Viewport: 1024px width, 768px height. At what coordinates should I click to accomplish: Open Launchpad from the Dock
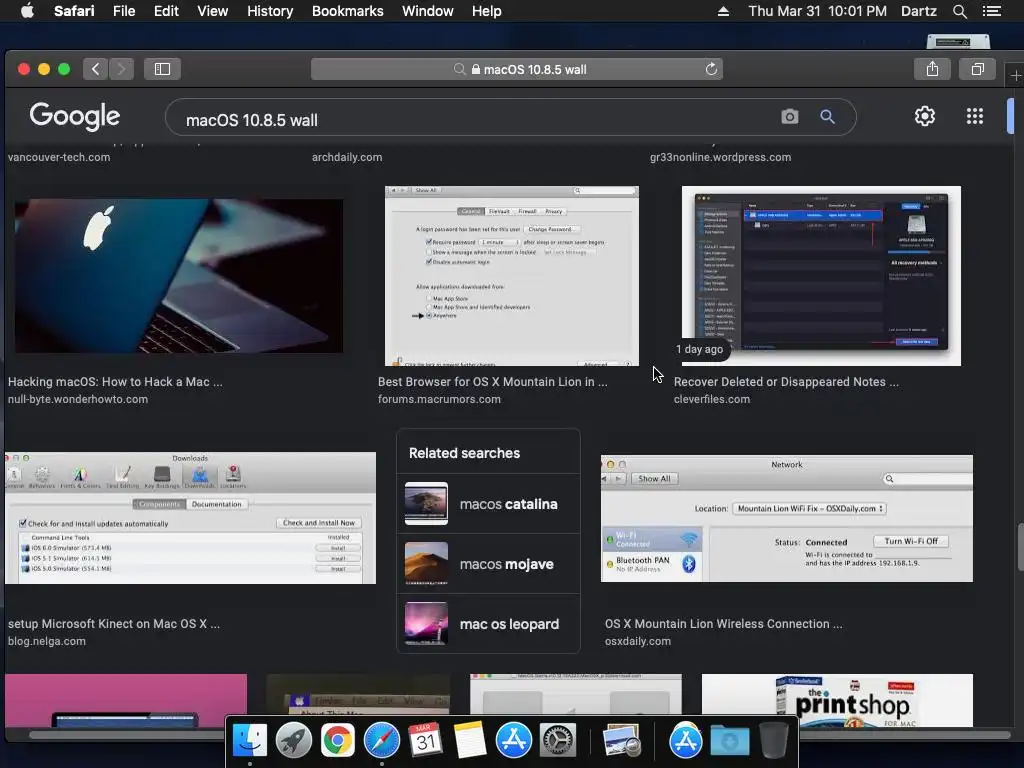point(294,741)
